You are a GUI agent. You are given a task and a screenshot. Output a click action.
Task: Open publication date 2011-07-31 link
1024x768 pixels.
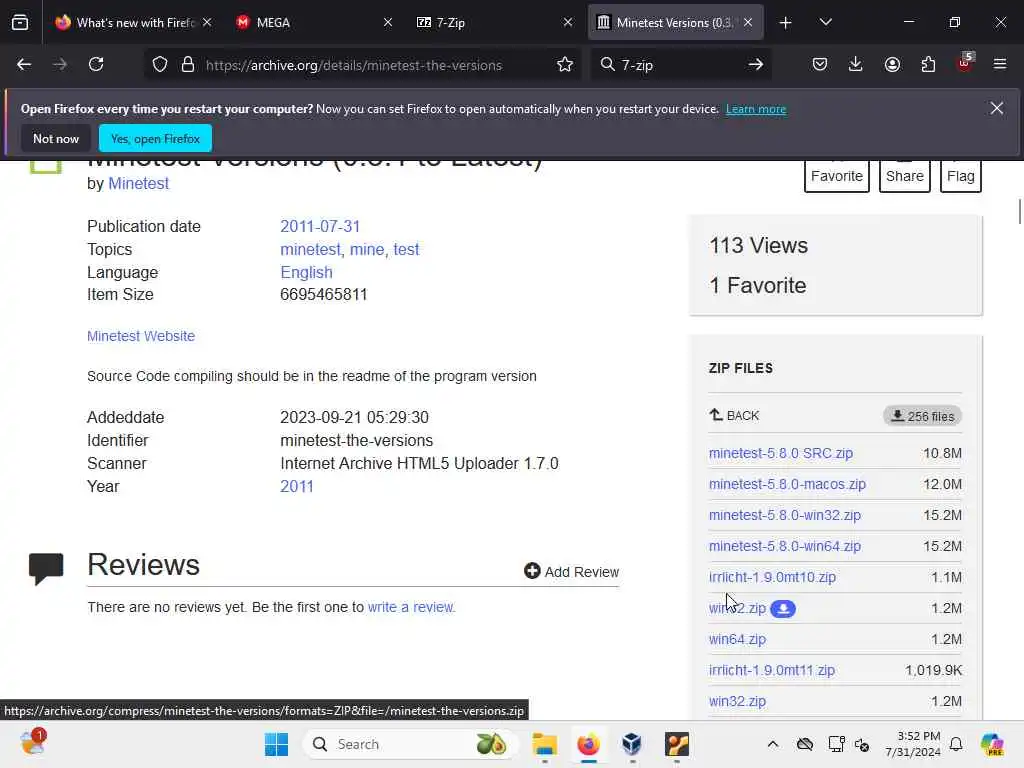[320, 226]
